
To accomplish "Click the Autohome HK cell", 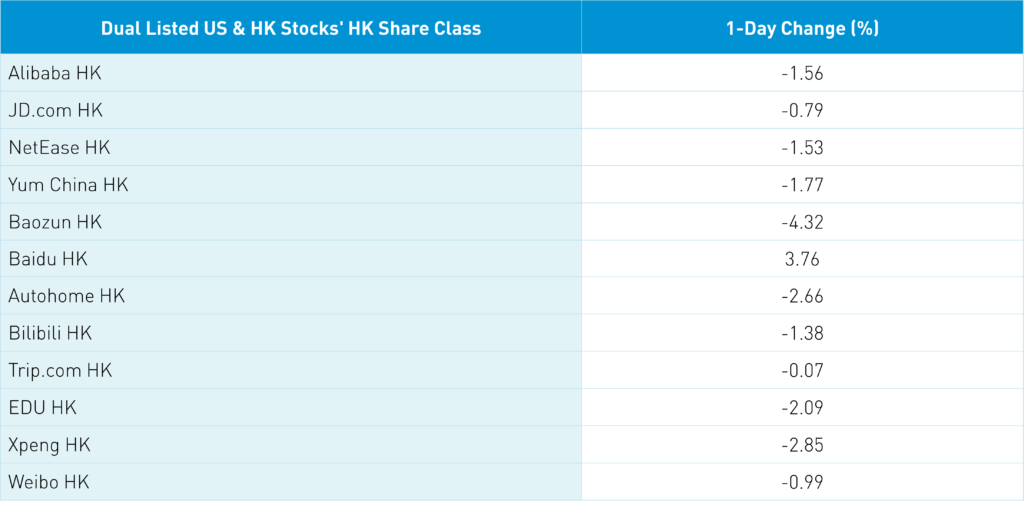I will click(65, 296).
